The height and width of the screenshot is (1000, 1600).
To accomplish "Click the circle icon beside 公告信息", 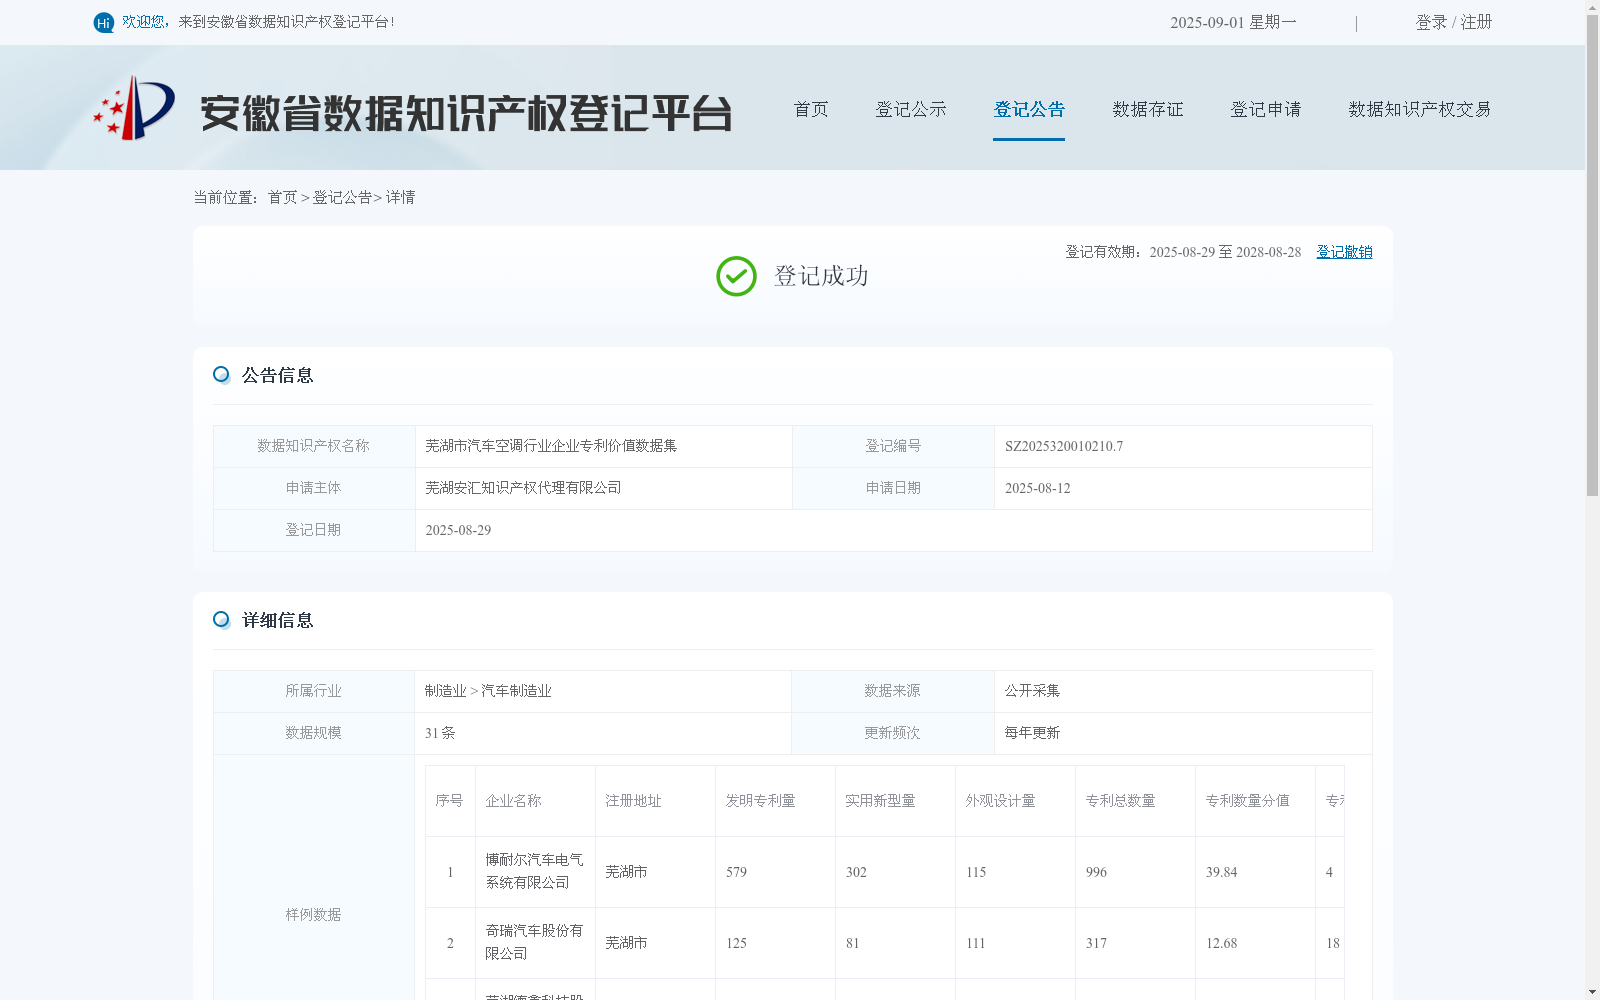I will (220, 374).
